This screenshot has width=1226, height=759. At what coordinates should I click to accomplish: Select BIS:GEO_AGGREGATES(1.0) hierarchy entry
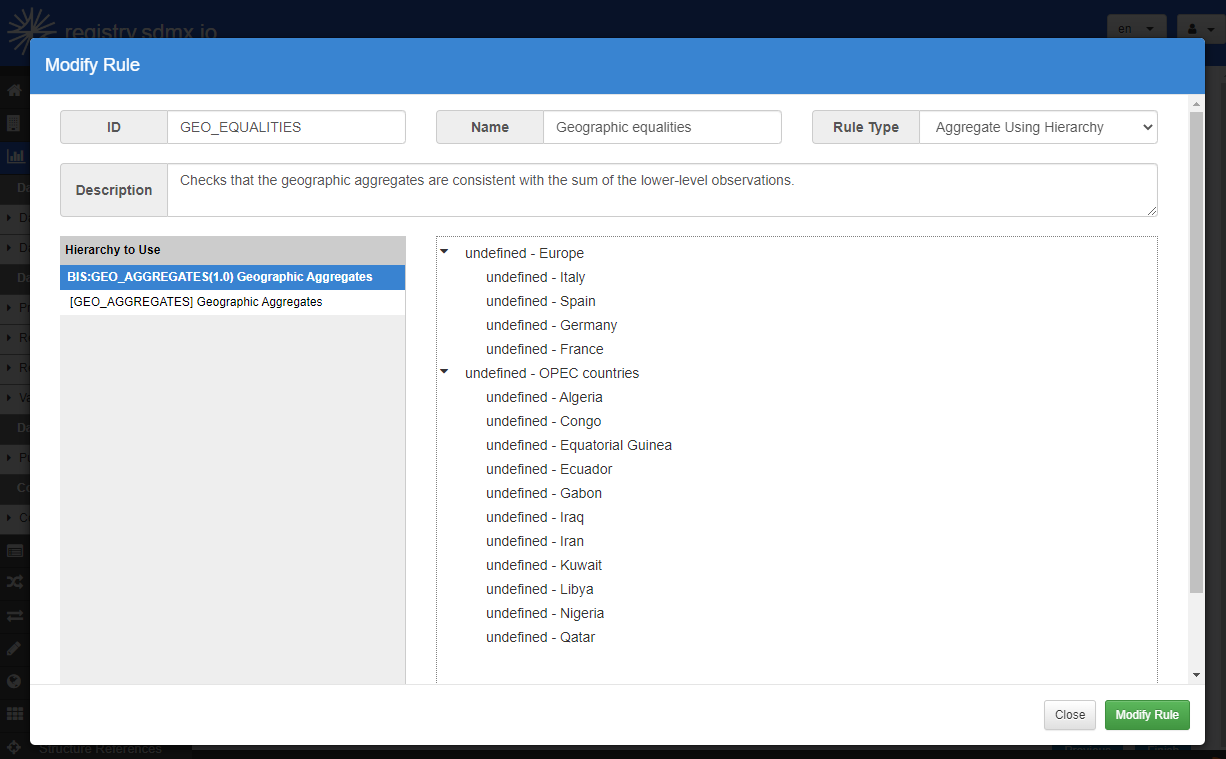232,277
